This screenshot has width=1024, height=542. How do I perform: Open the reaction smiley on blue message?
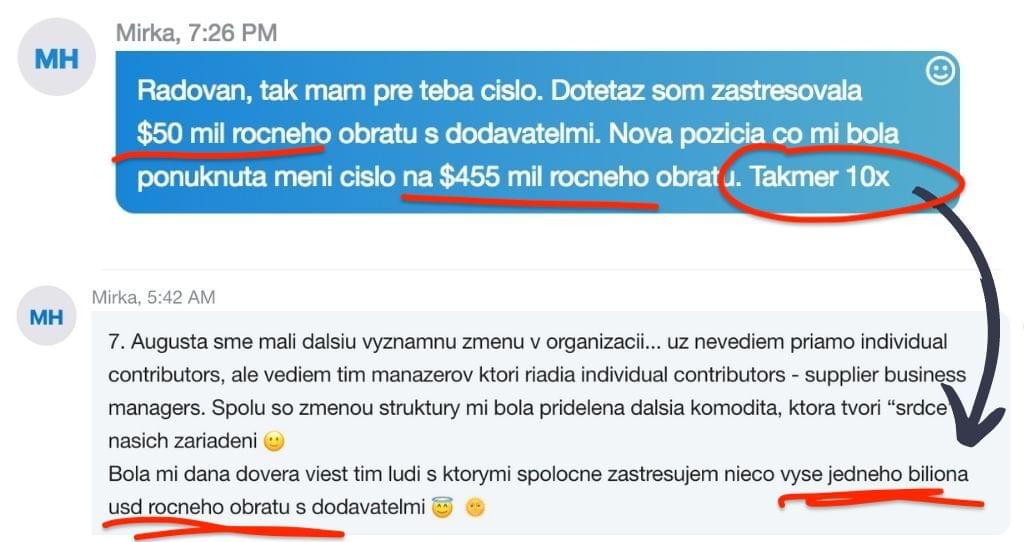tap(941, 71)
